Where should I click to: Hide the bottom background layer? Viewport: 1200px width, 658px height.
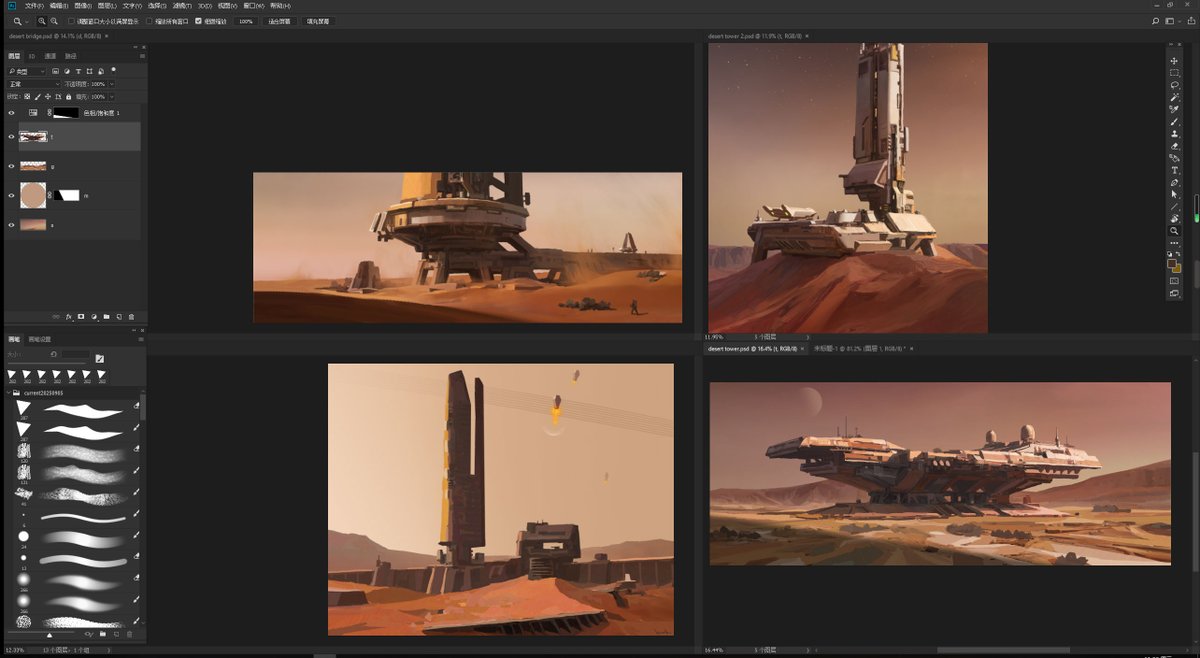(x=12, y=225)
